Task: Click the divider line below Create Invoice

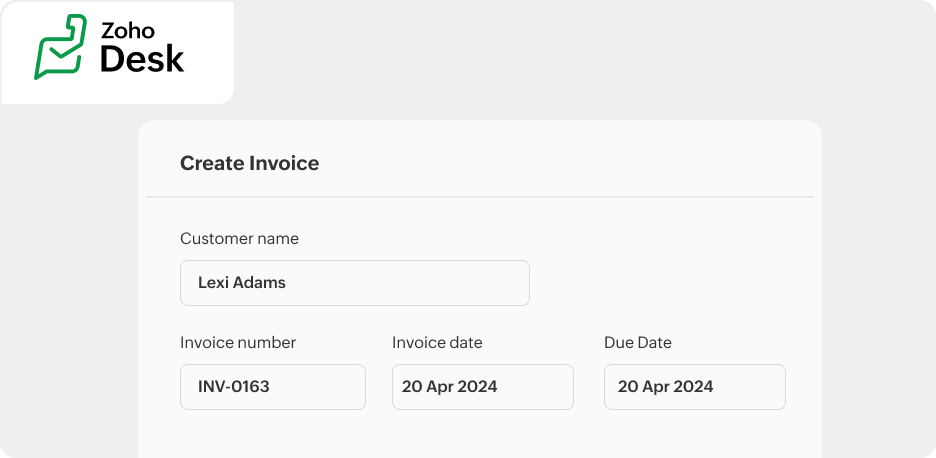Action: coord(480,197)
